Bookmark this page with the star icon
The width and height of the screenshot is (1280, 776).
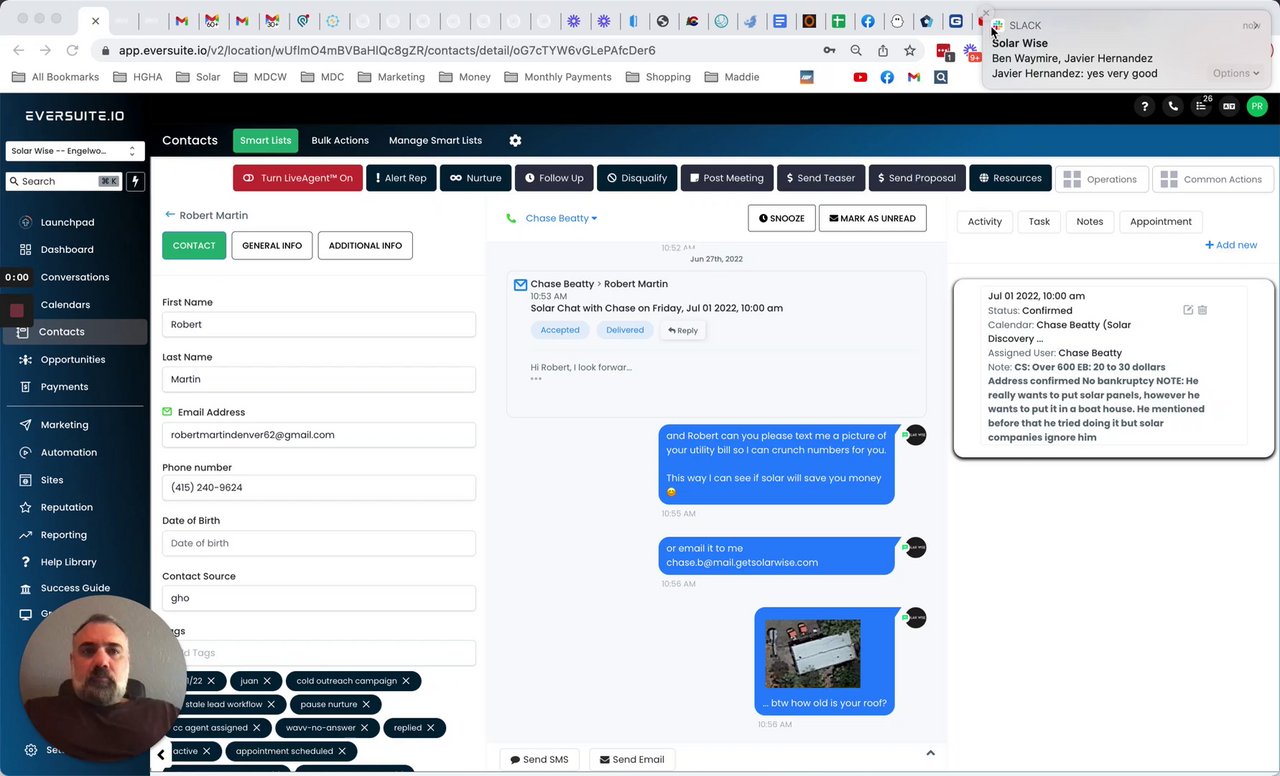click(x=910, y=50)
